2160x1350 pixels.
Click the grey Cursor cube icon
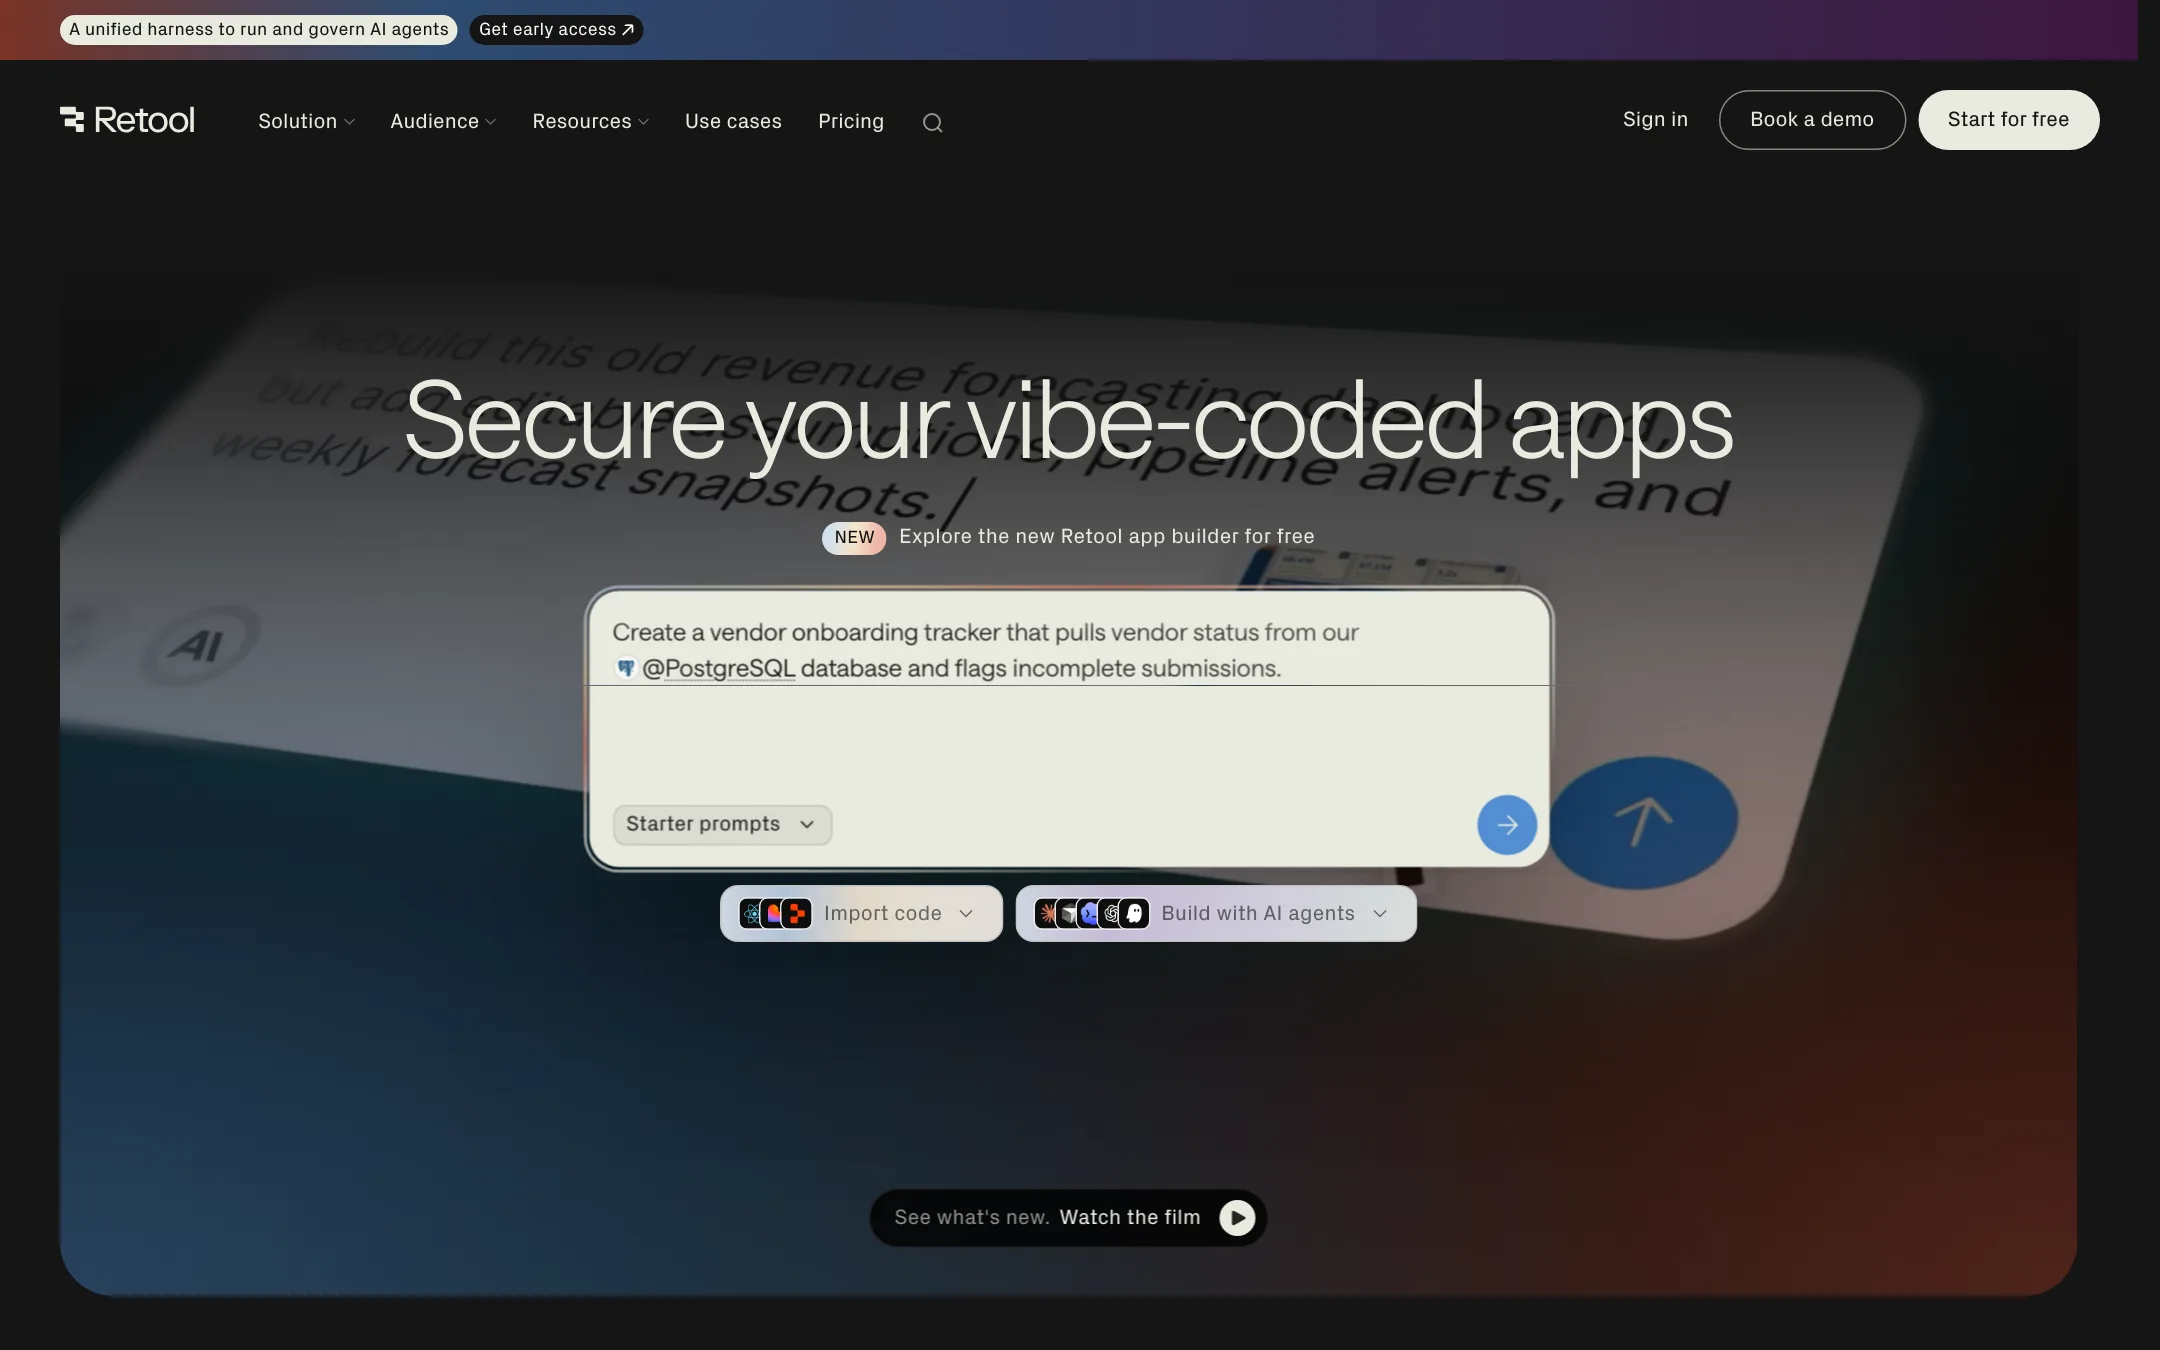(x=1068, y=913)
